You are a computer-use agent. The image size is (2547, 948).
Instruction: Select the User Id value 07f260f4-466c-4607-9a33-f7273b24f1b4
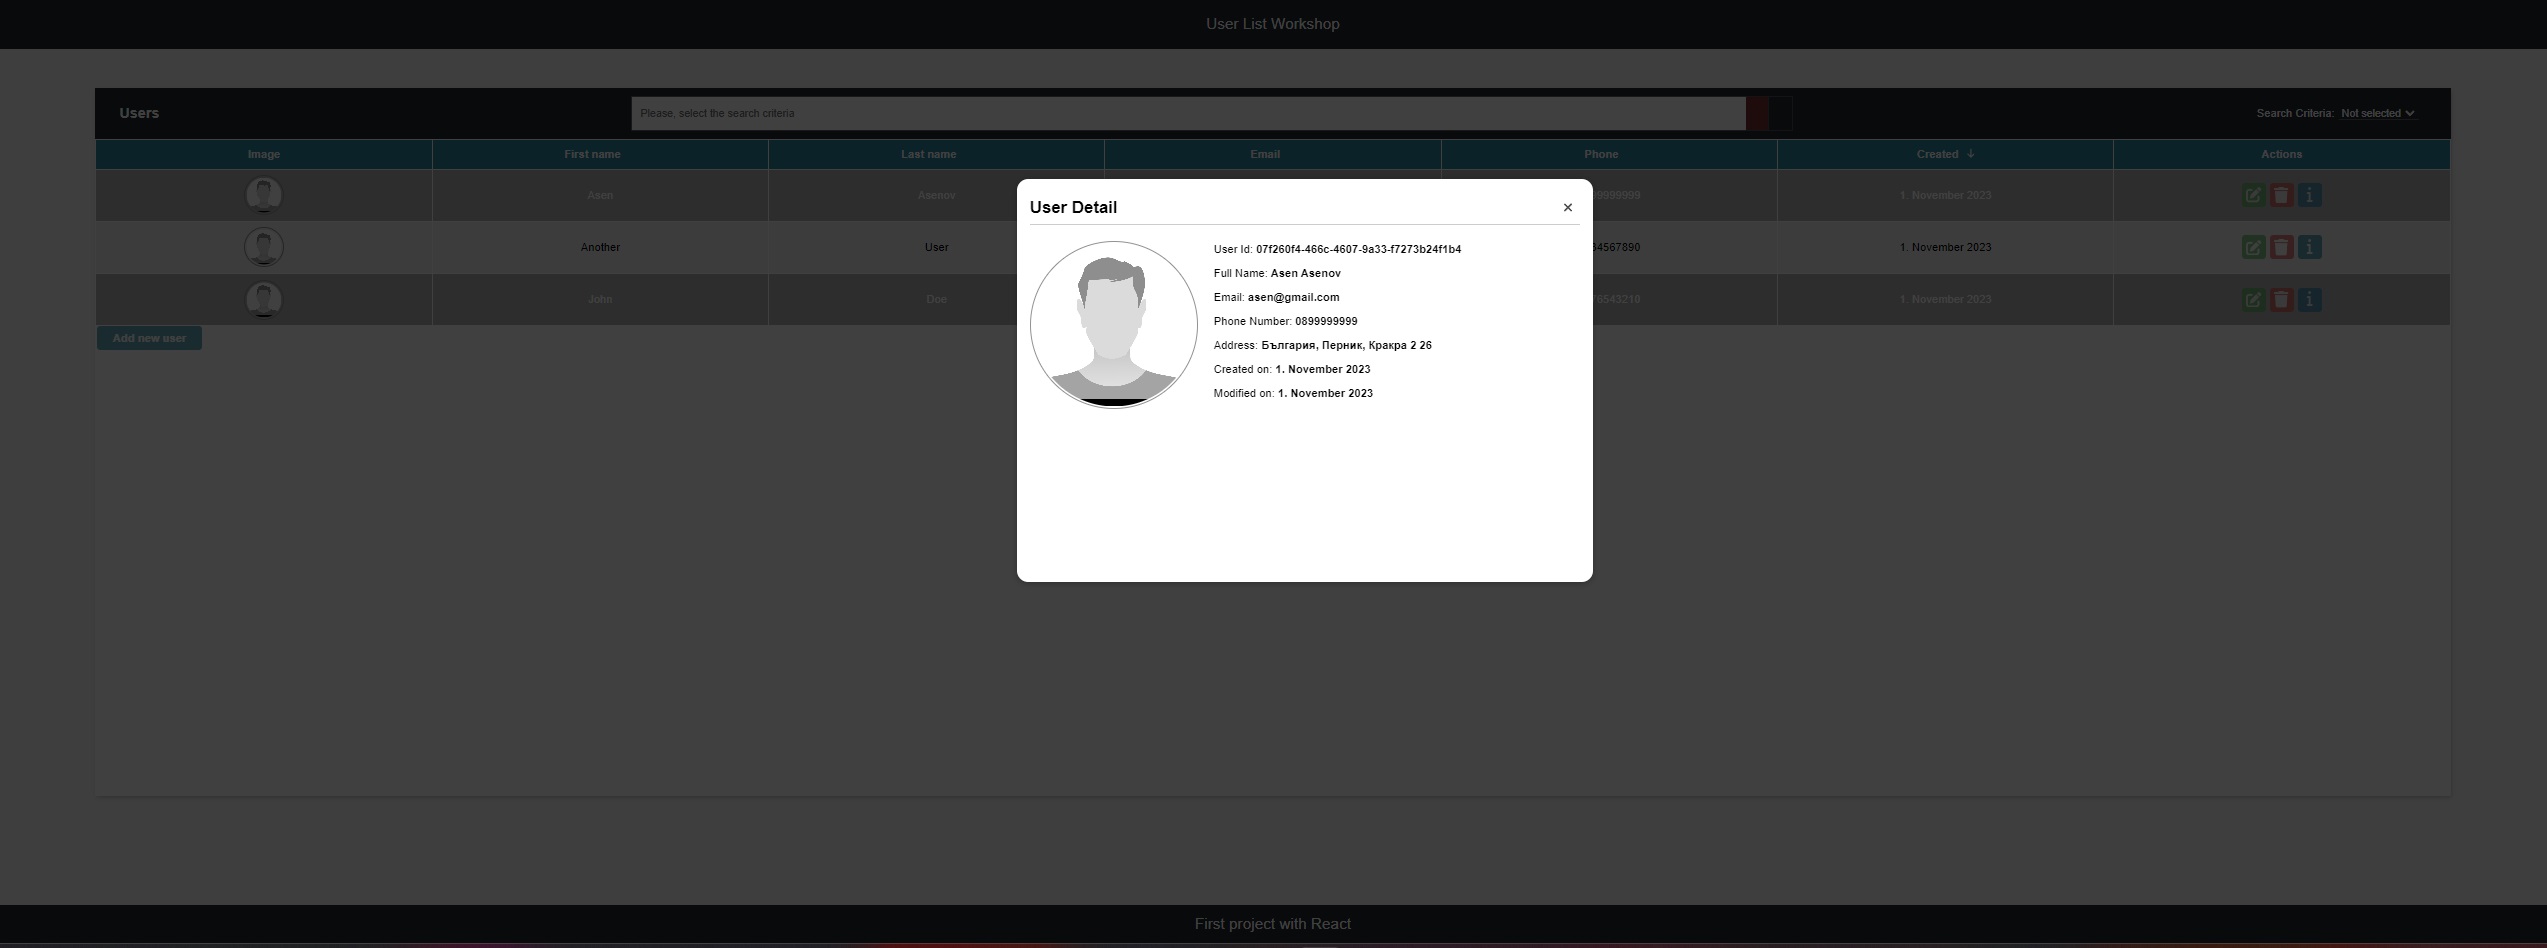coord(1358,249)
